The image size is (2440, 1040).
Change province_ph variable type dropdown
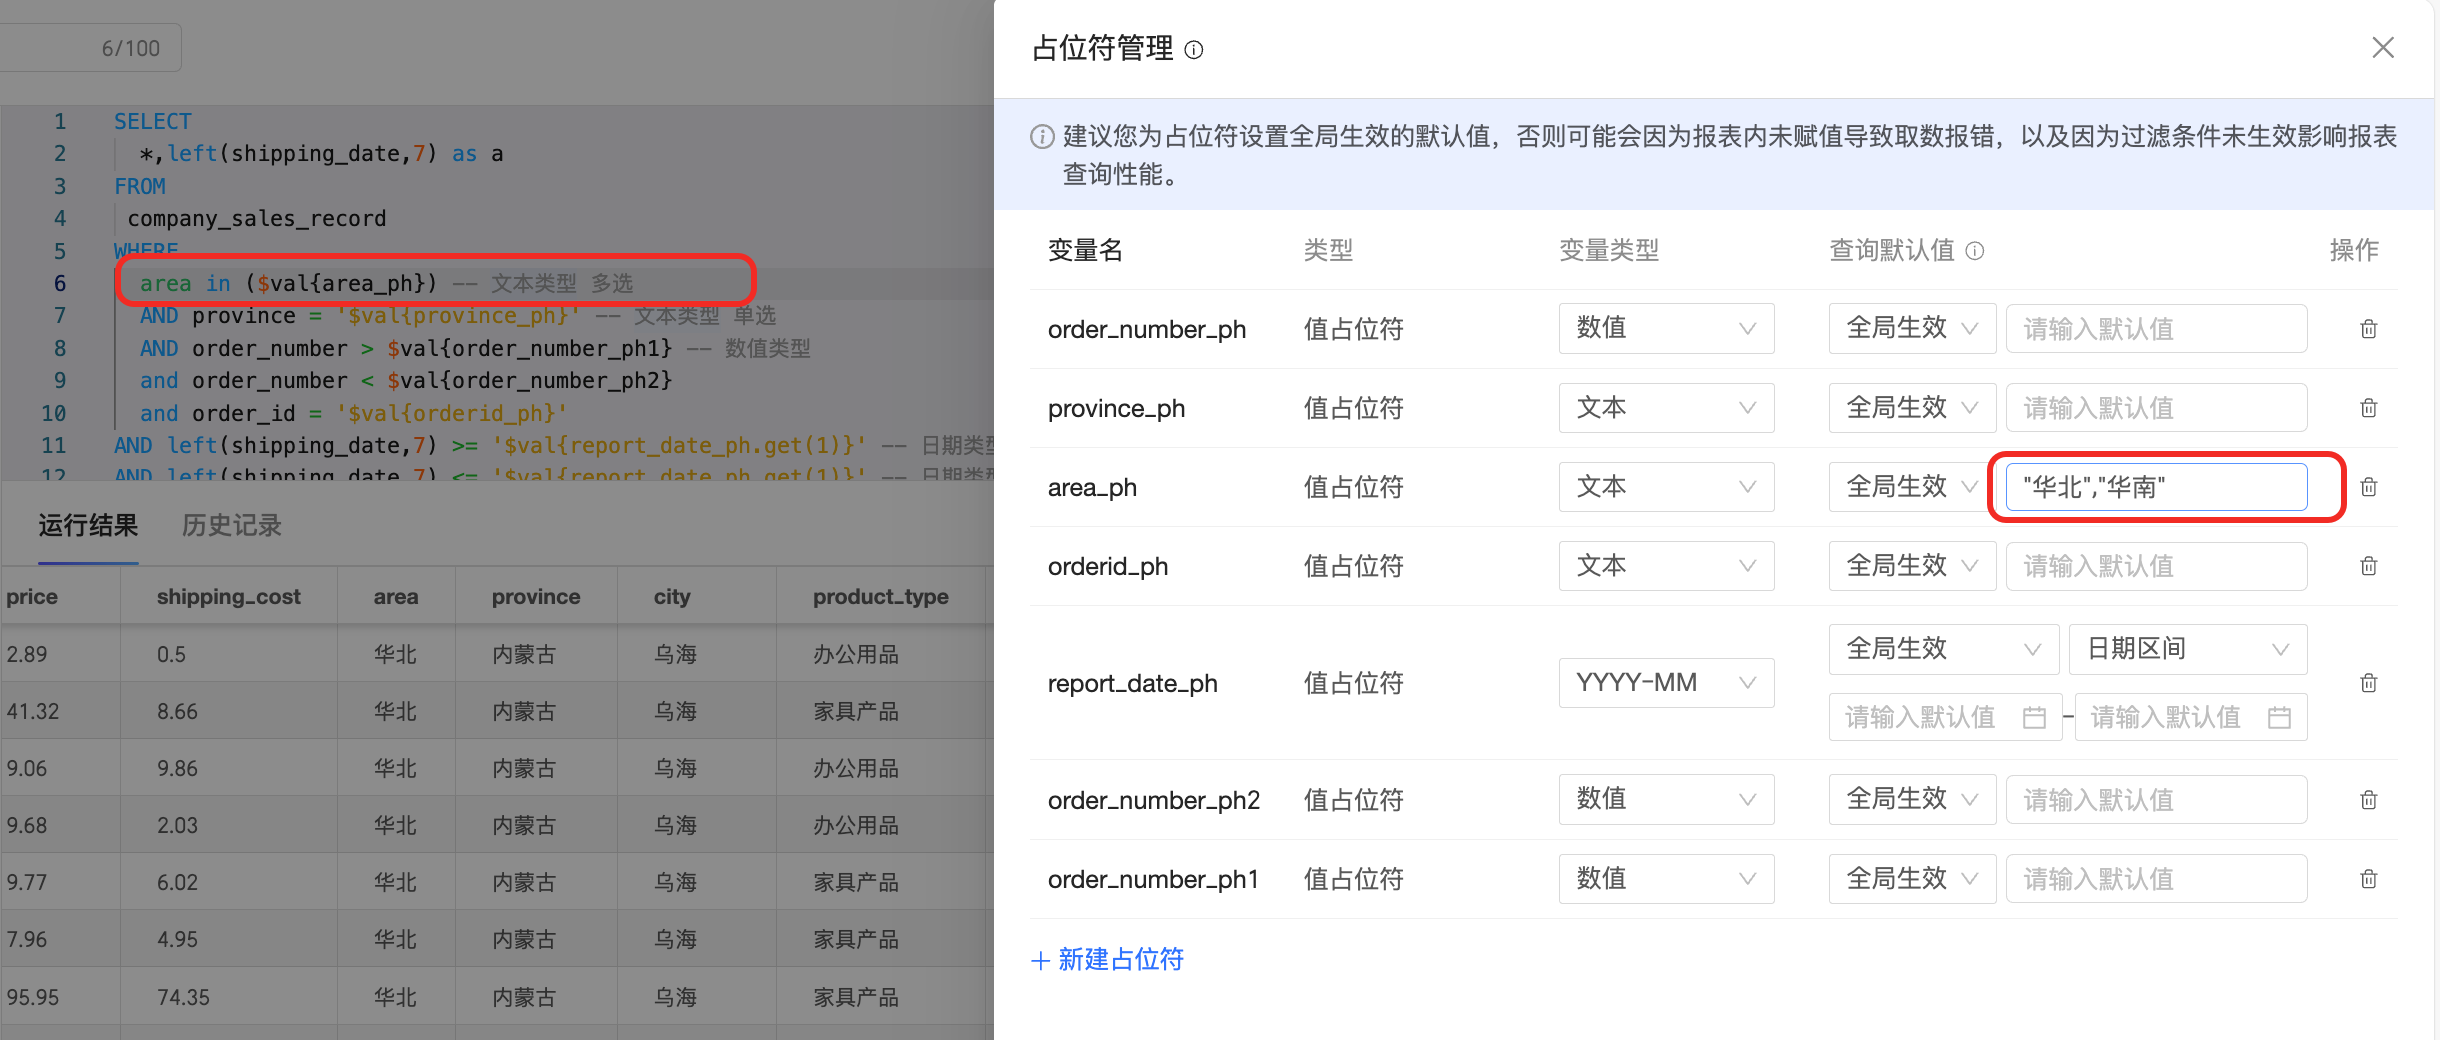click(1666, 408)
